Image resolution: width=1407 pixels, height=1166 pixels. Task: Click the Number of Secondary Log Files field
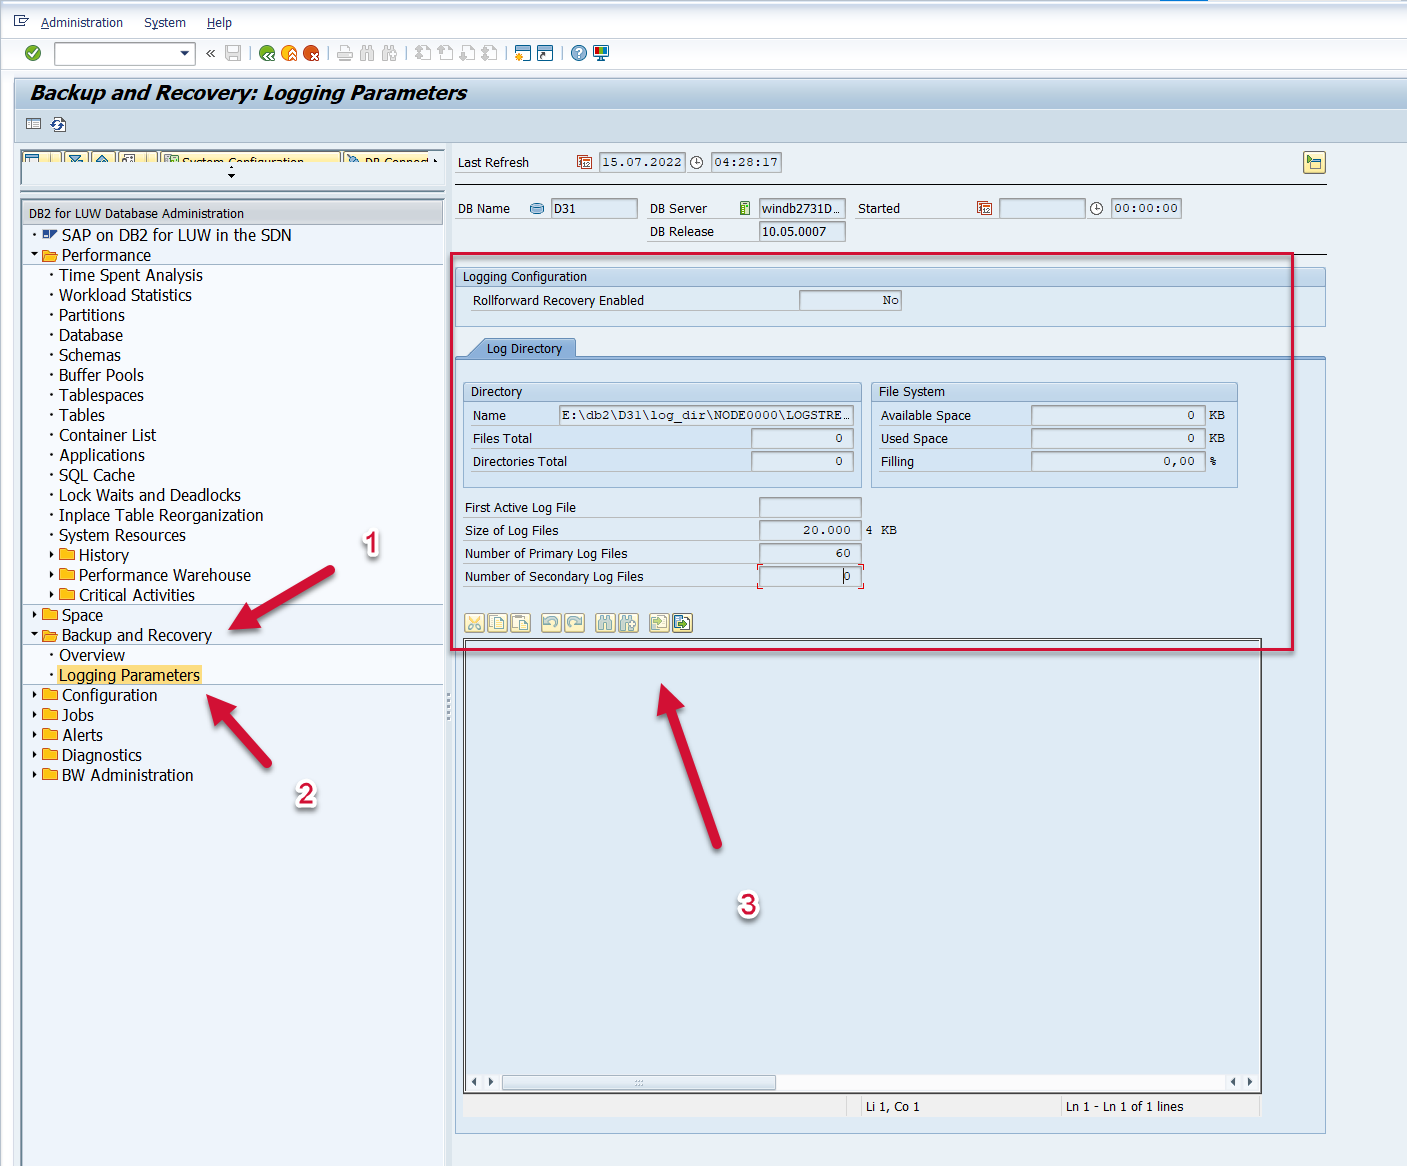click(809, 577)
